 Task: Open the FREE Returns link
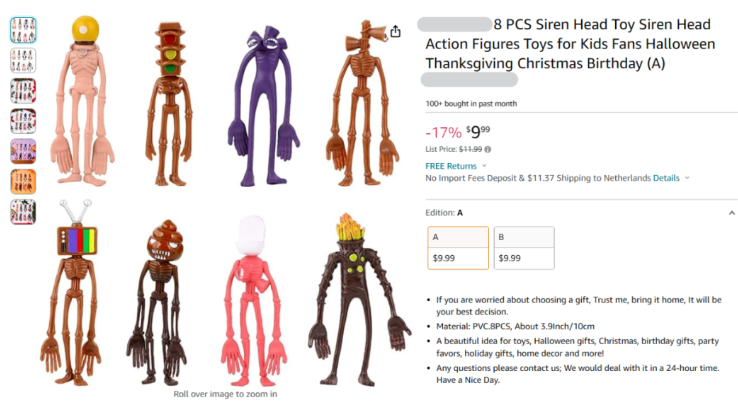tap(451, 166)
